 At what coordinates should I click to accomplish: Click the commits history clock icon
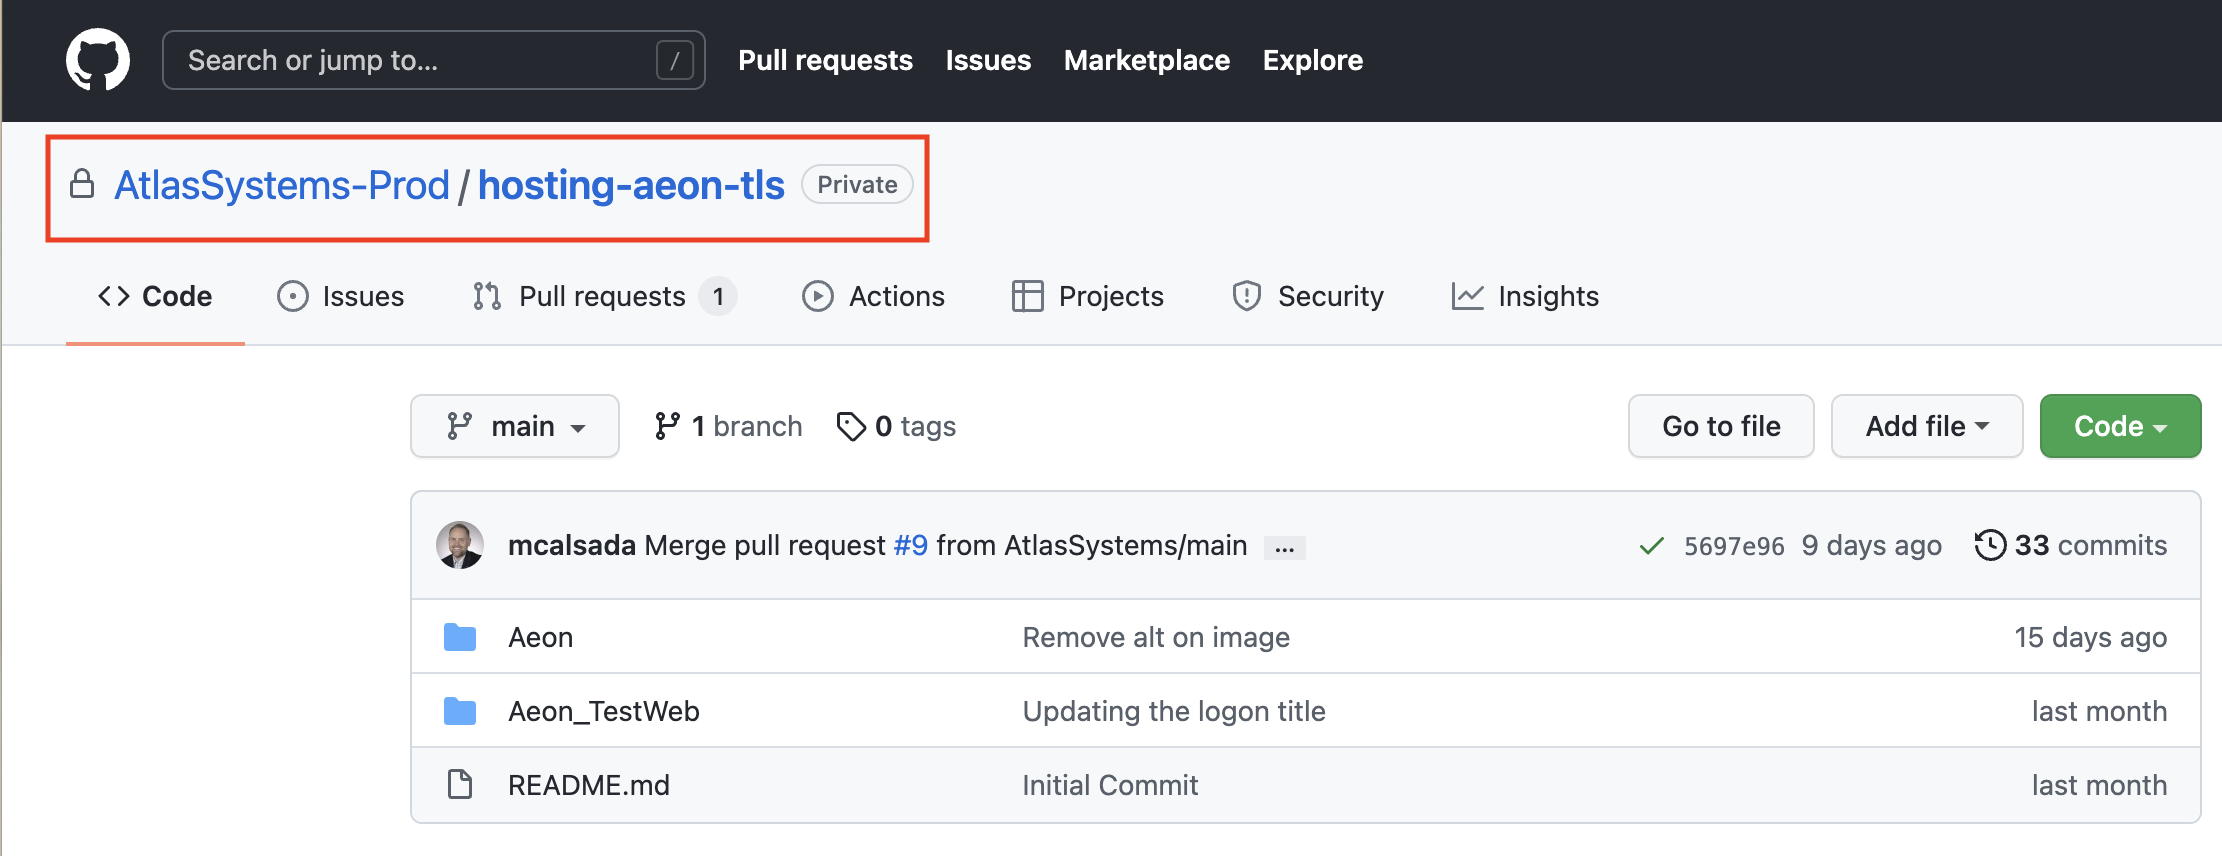pos(1990,545)
